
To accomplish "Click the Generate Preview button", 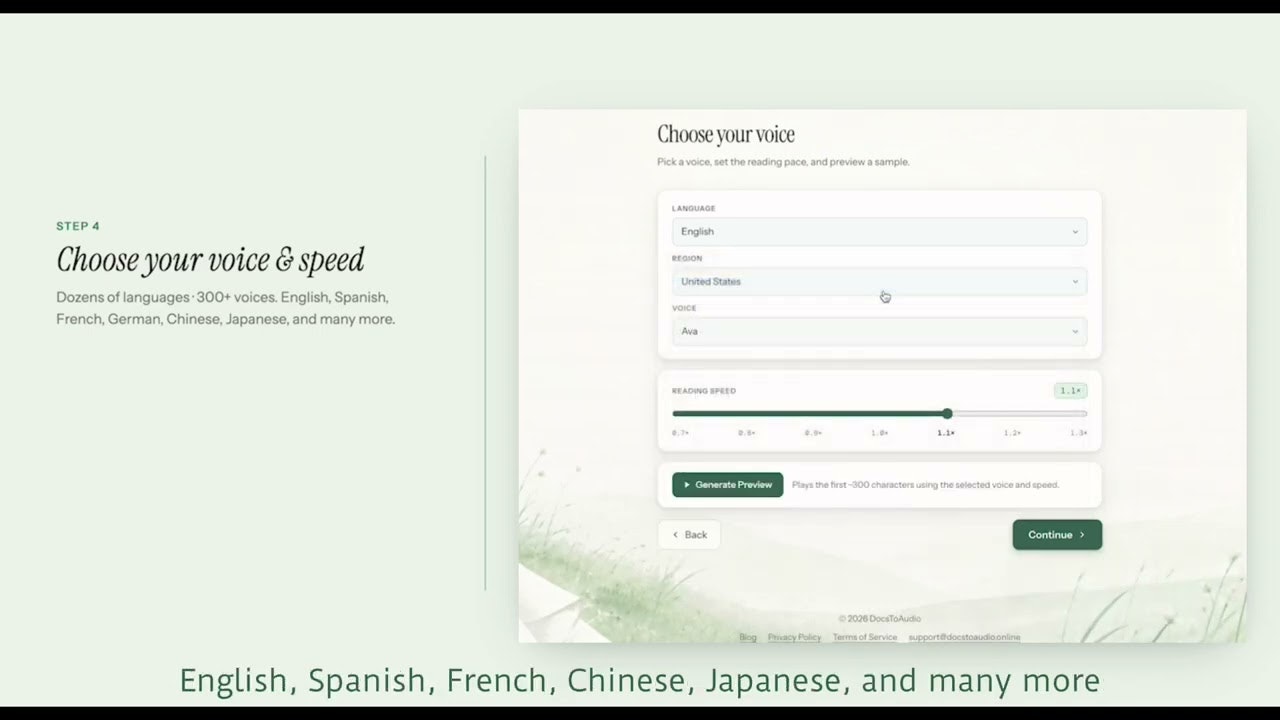I will 728,485.
